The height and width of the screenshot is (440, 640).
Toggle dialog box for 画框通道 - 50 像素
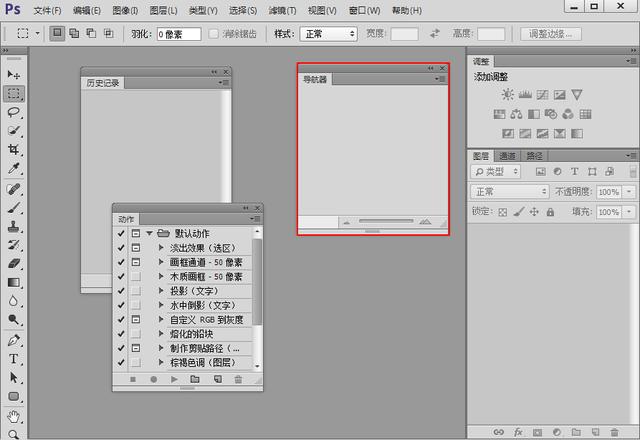pos(136,262)
